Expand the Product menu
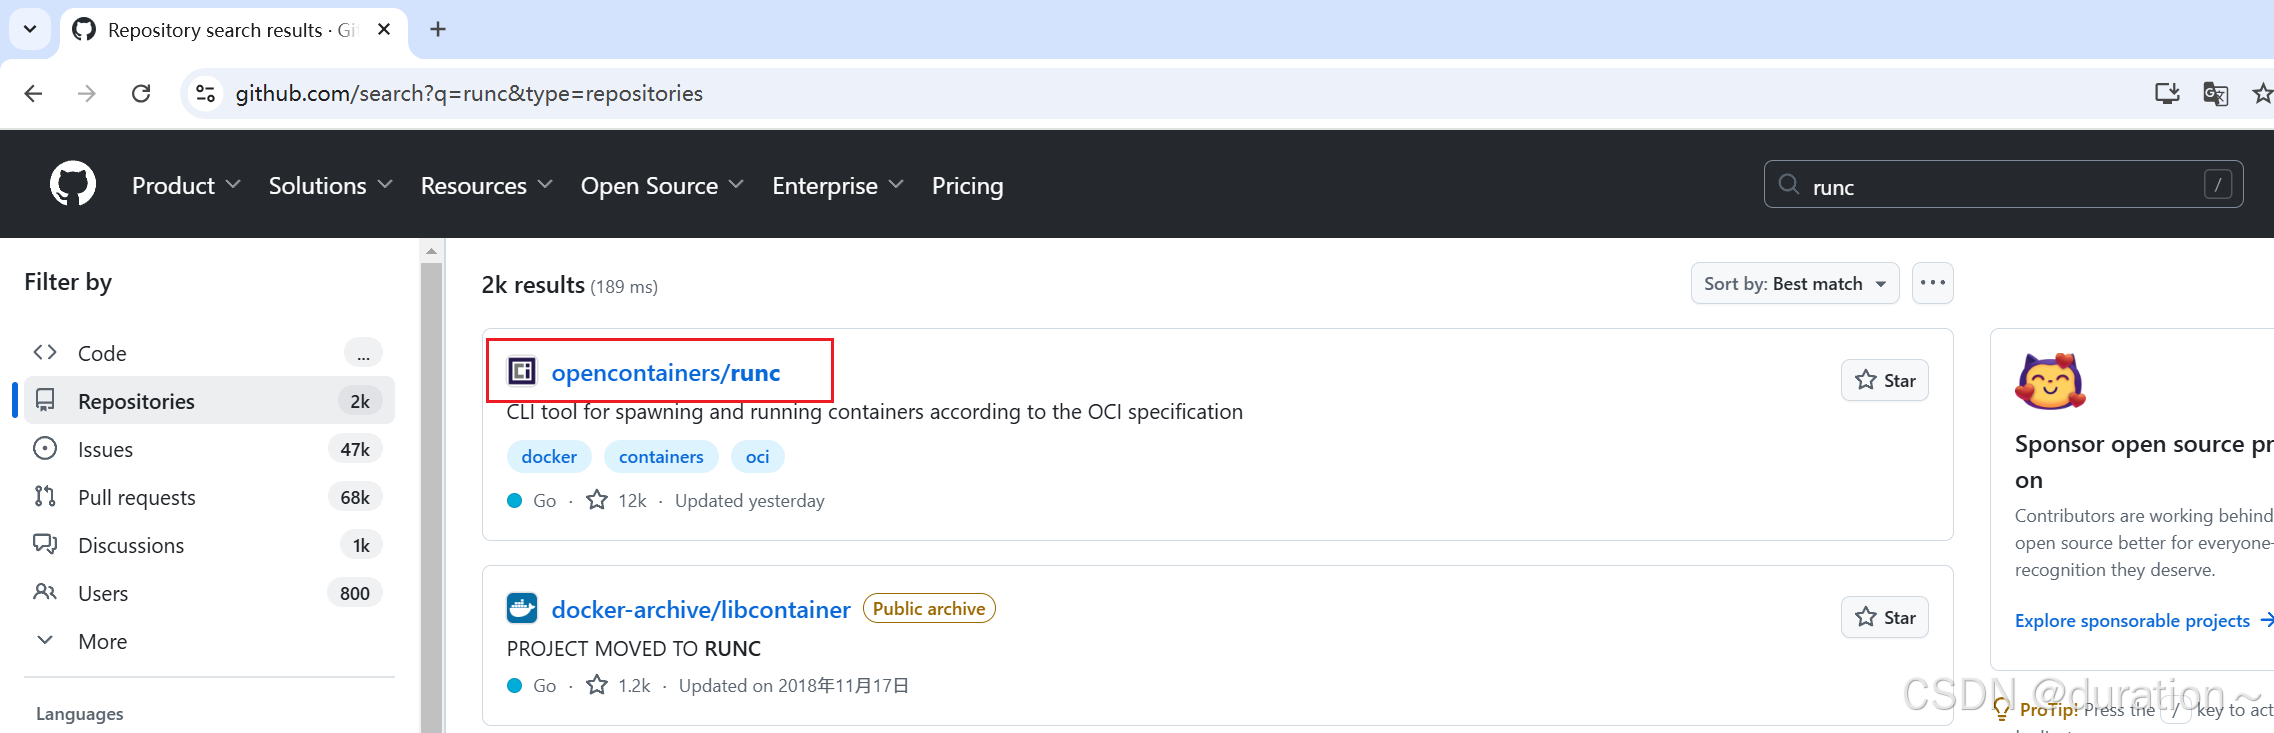Screen dimensions: 2274x733 tap(186, 185)
